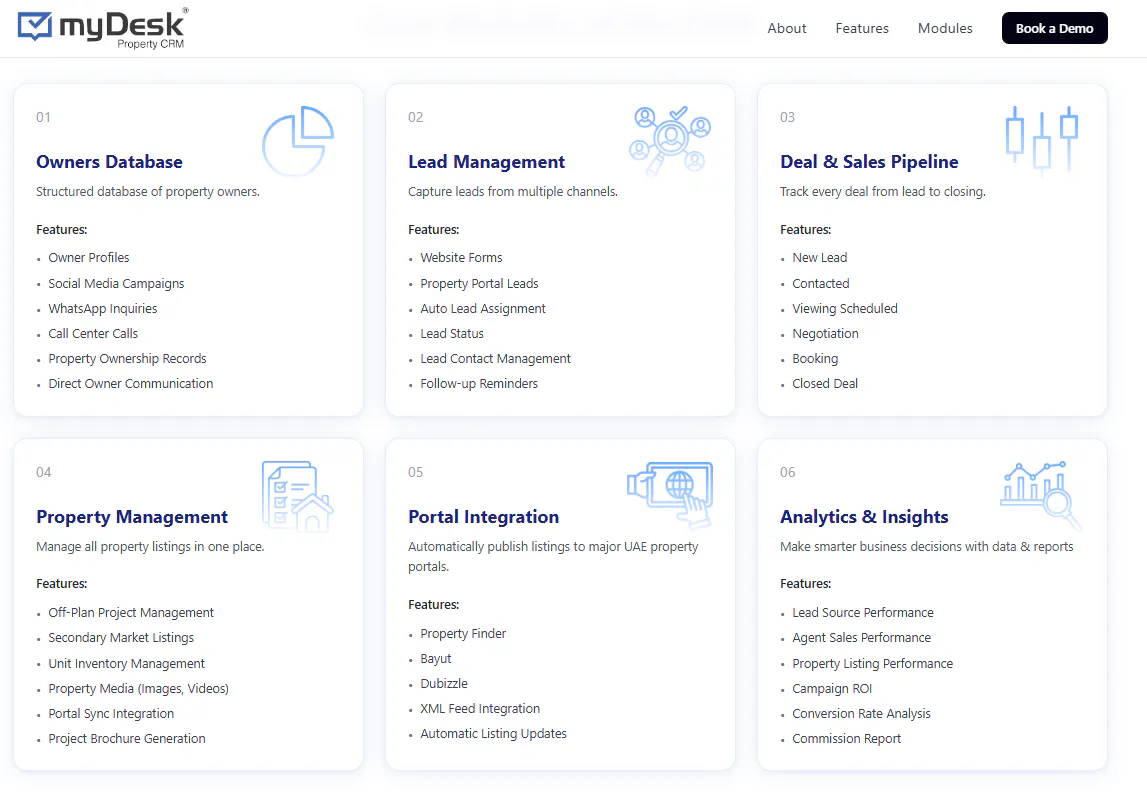Click the Deal & Sales Pipeline candlestick icon
The width and height of the screenshot is (1147, 797).
[1042, 140]
